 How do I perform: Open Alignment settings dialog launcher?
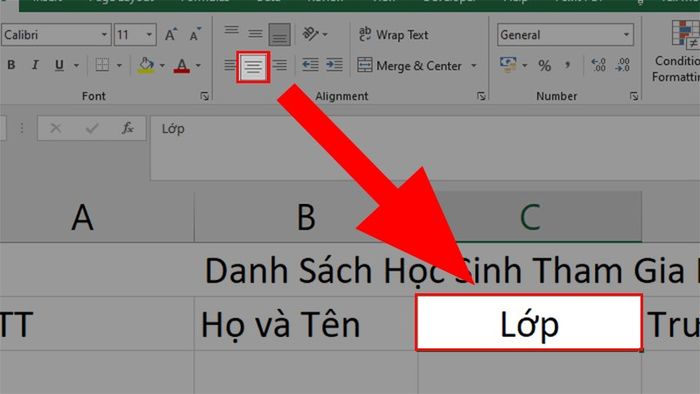point(481,96)
